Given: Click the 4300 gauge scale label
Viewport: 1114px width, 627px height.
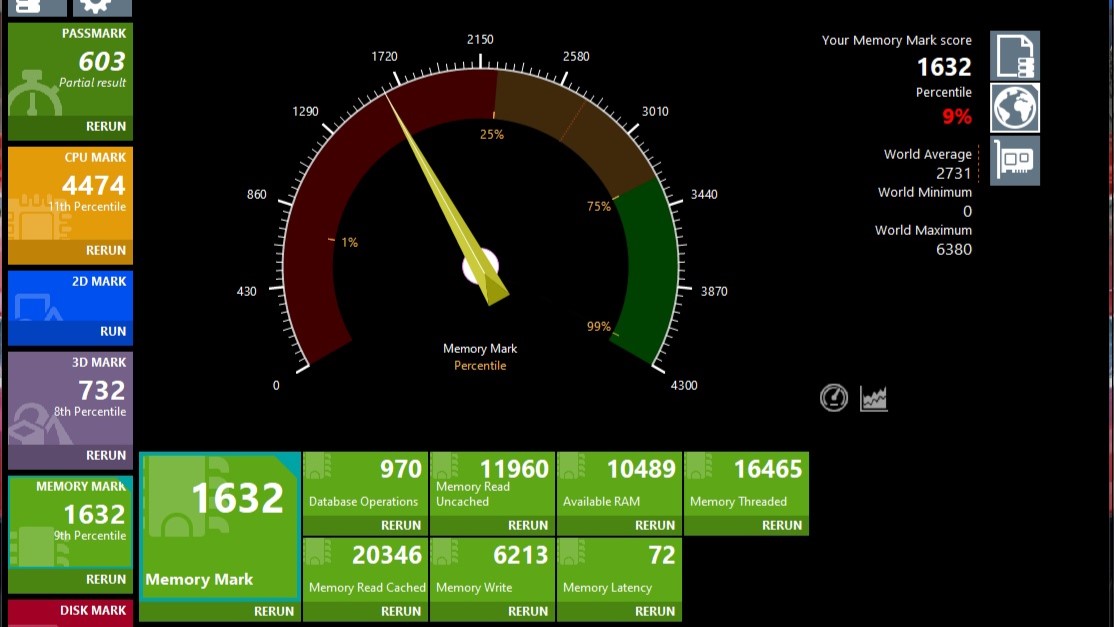Looking at the screenshot, I should 684,386.
